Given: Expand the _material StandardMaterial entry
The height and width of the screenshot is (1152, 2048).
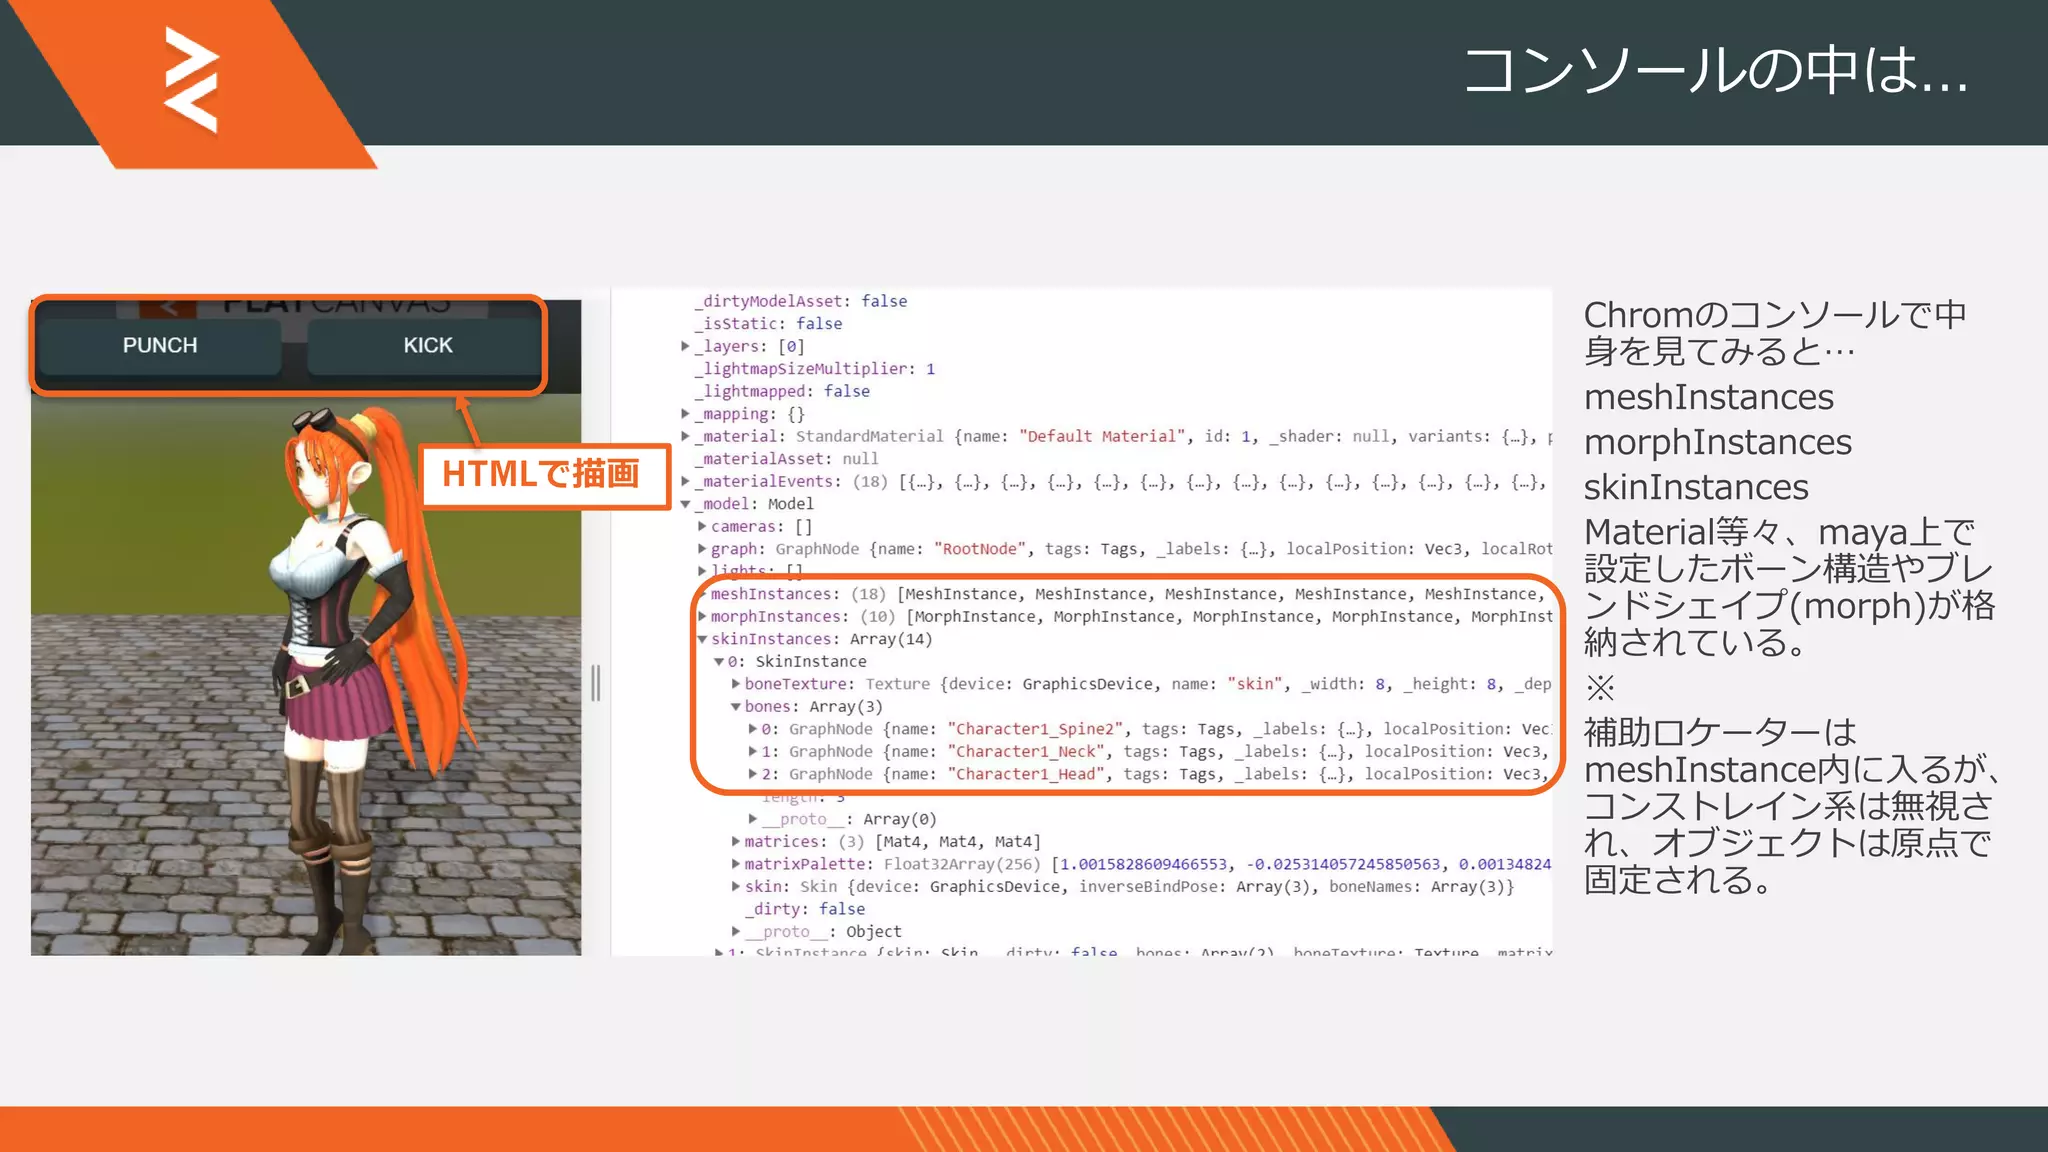Looking at the screenshot, I should [686, 436].
